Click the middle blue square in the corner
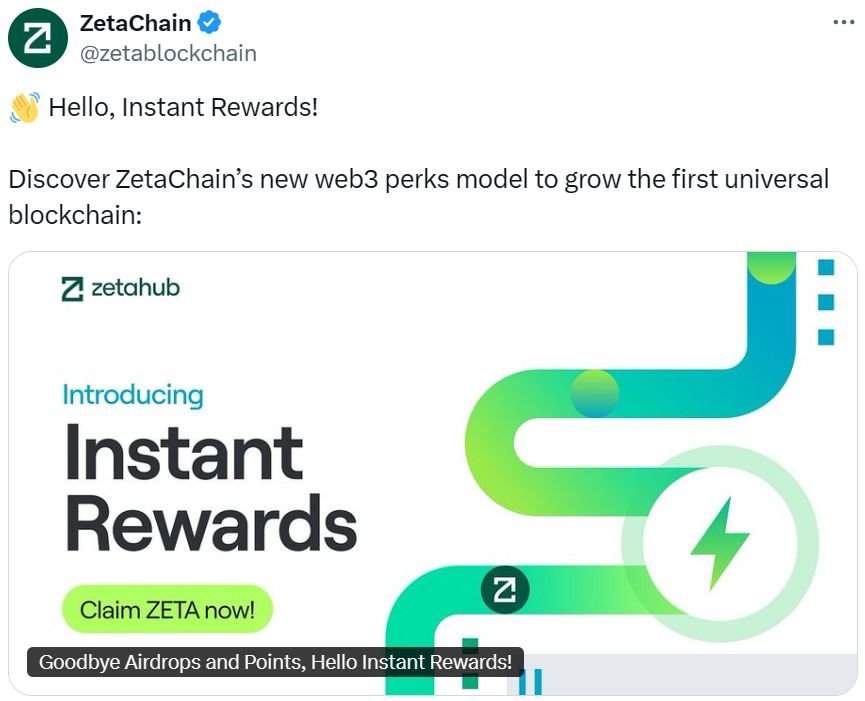The height and width of the screenshot is (701, 865). point(826,302)
